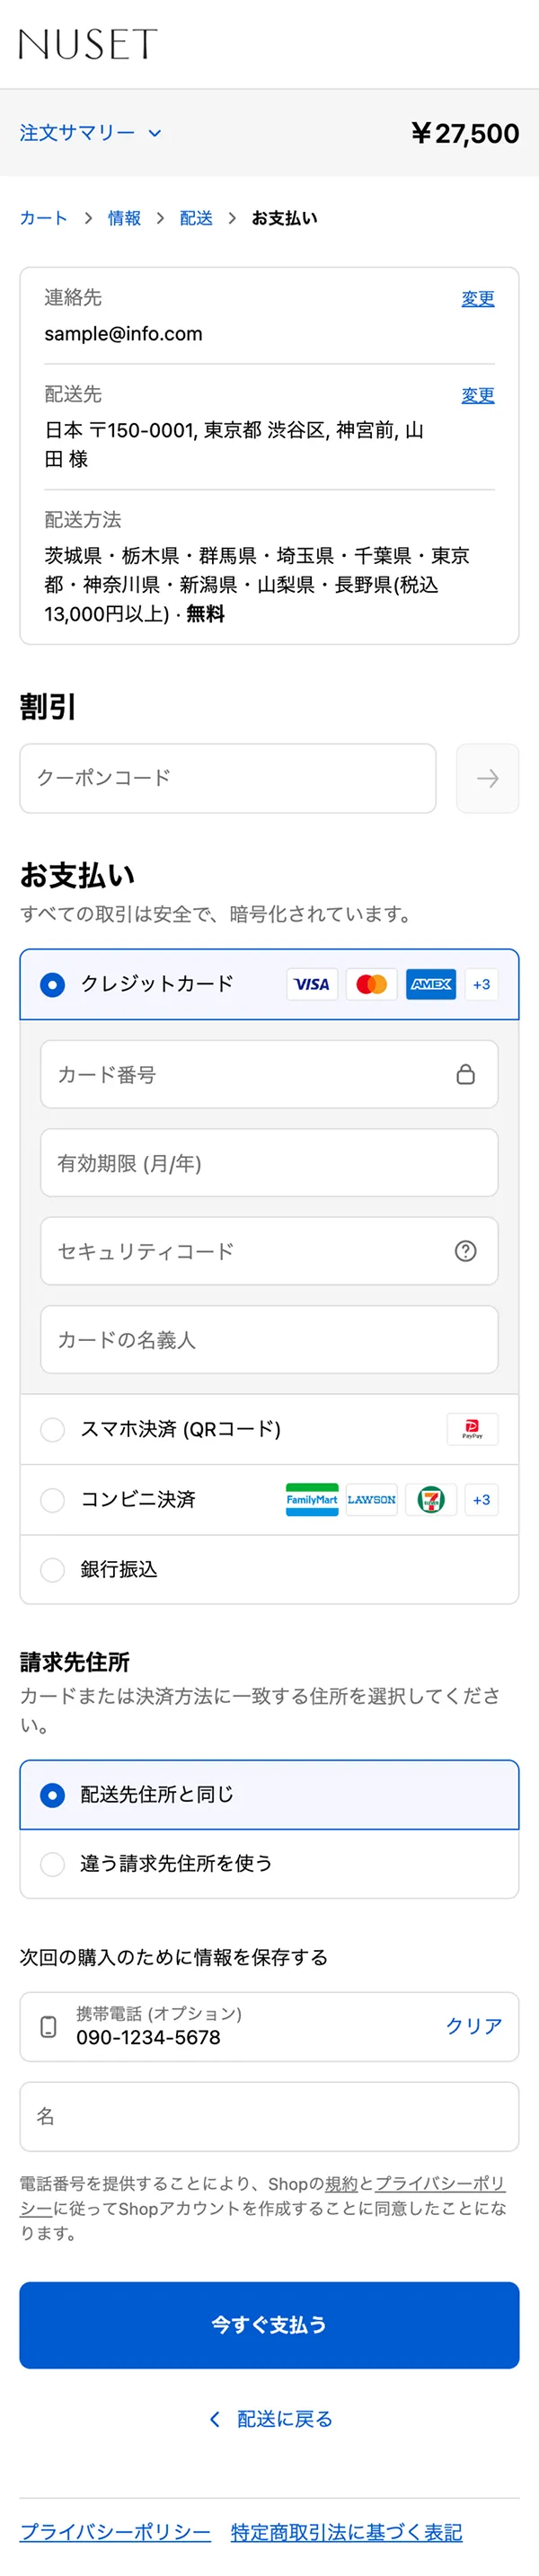
Task: Click the FamilyMart logo icon
Action: (x=312, y=1499)
